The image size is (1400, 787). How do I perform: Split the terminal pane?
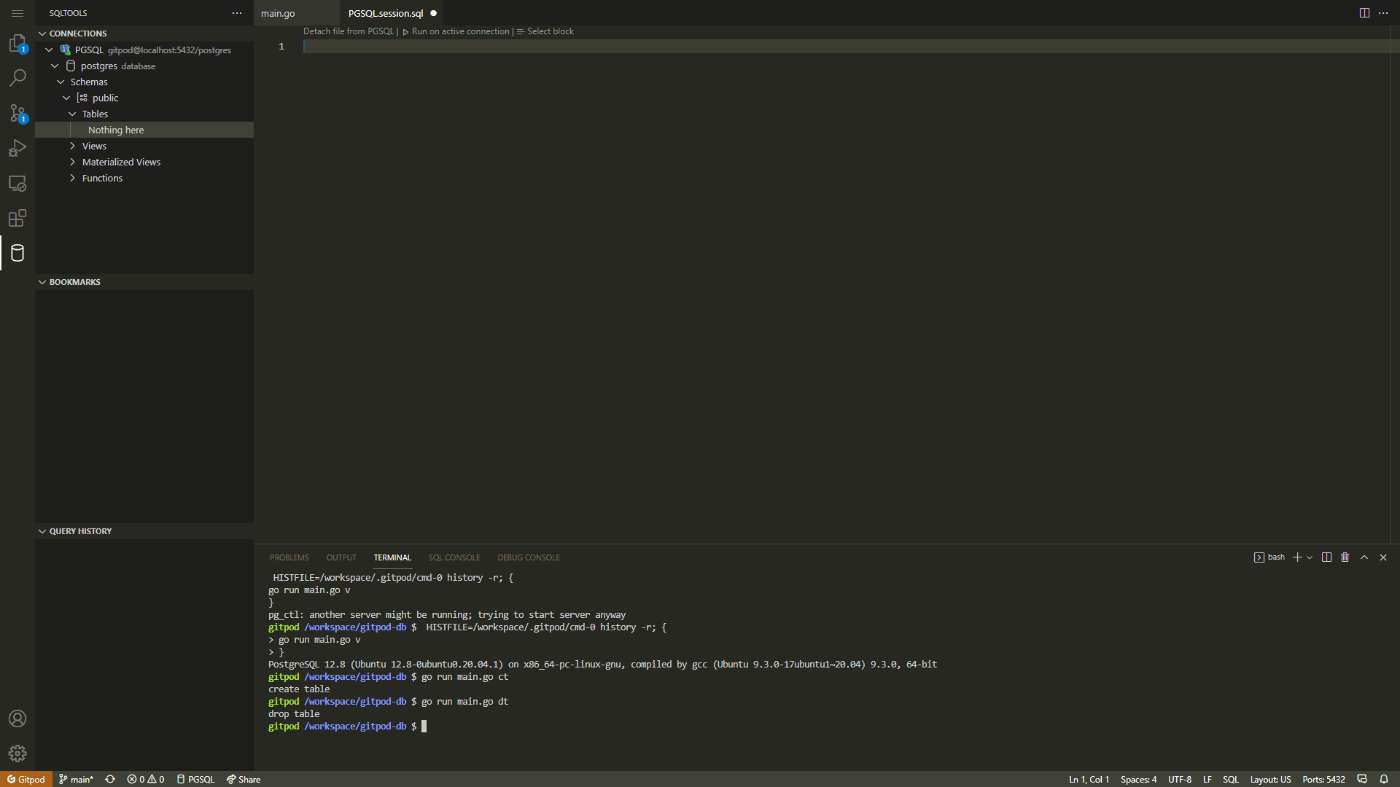coord(1327,557)
